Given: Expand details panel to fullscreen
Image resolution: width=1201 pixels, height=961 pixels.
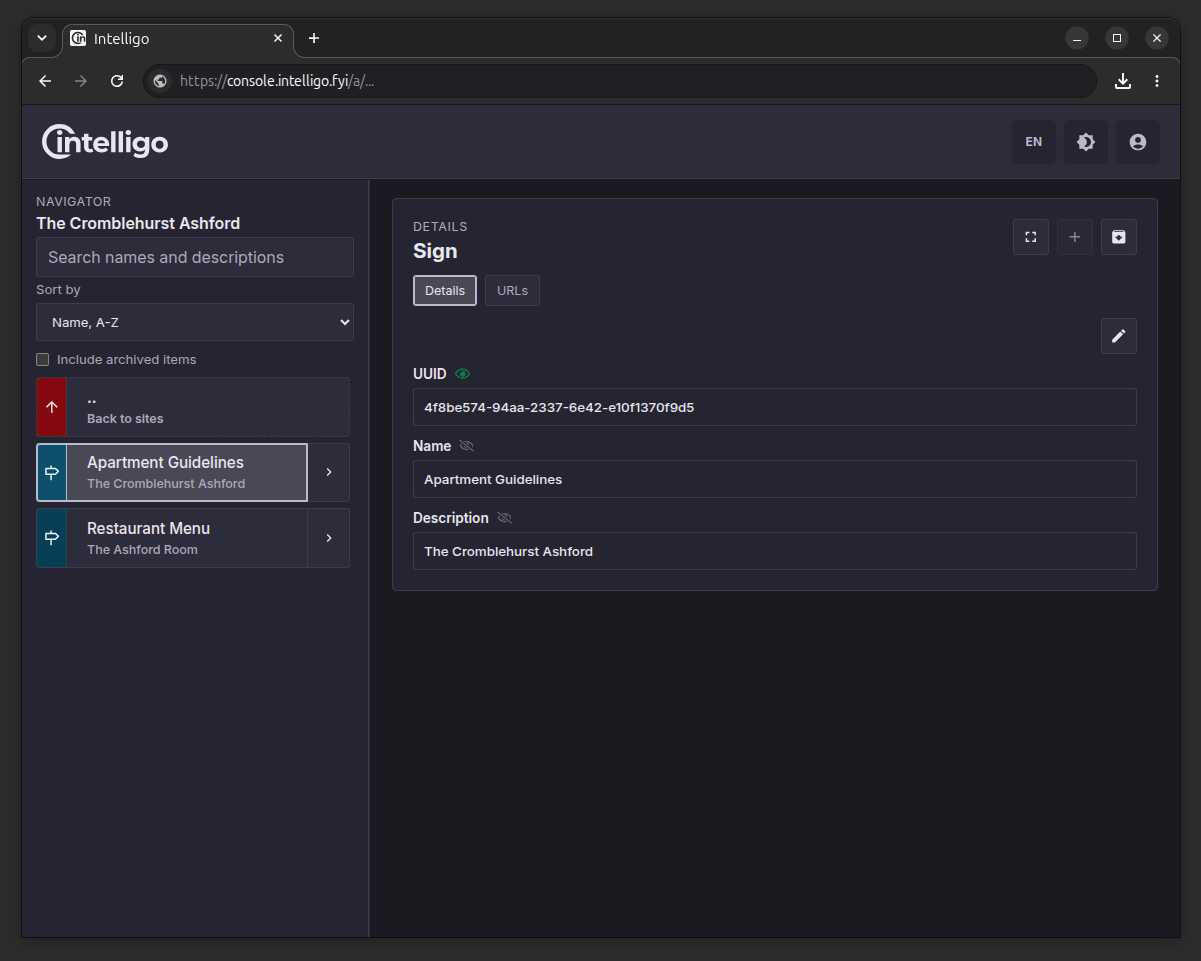Looking at the screenshot, I should click(1031, 237).
